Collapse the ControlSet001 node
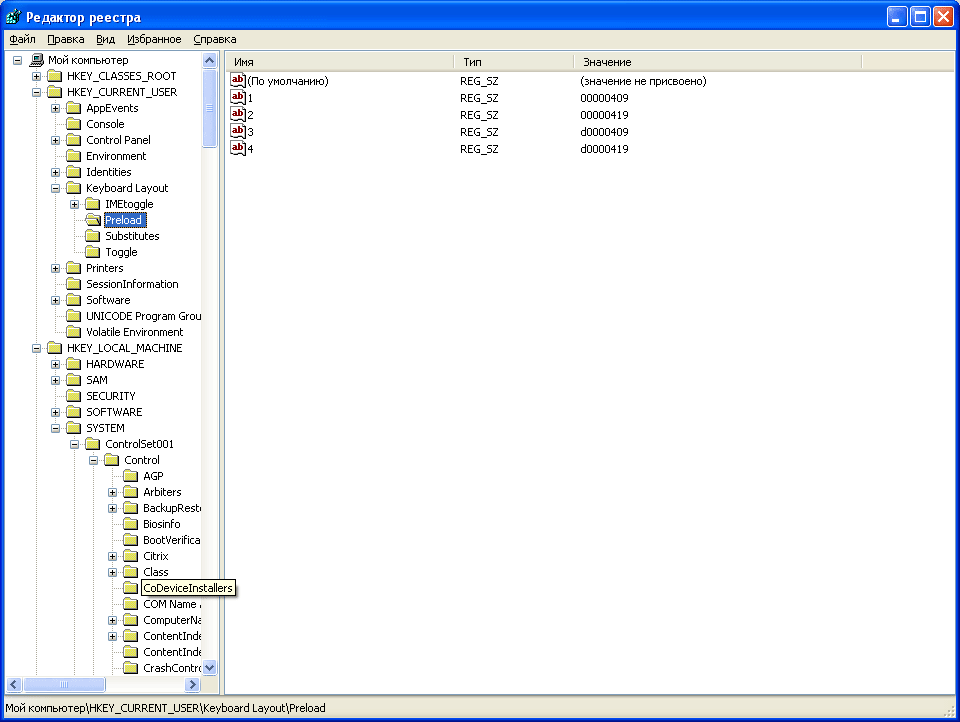Screen dimensions: 960x722 [x=75, y=444]
